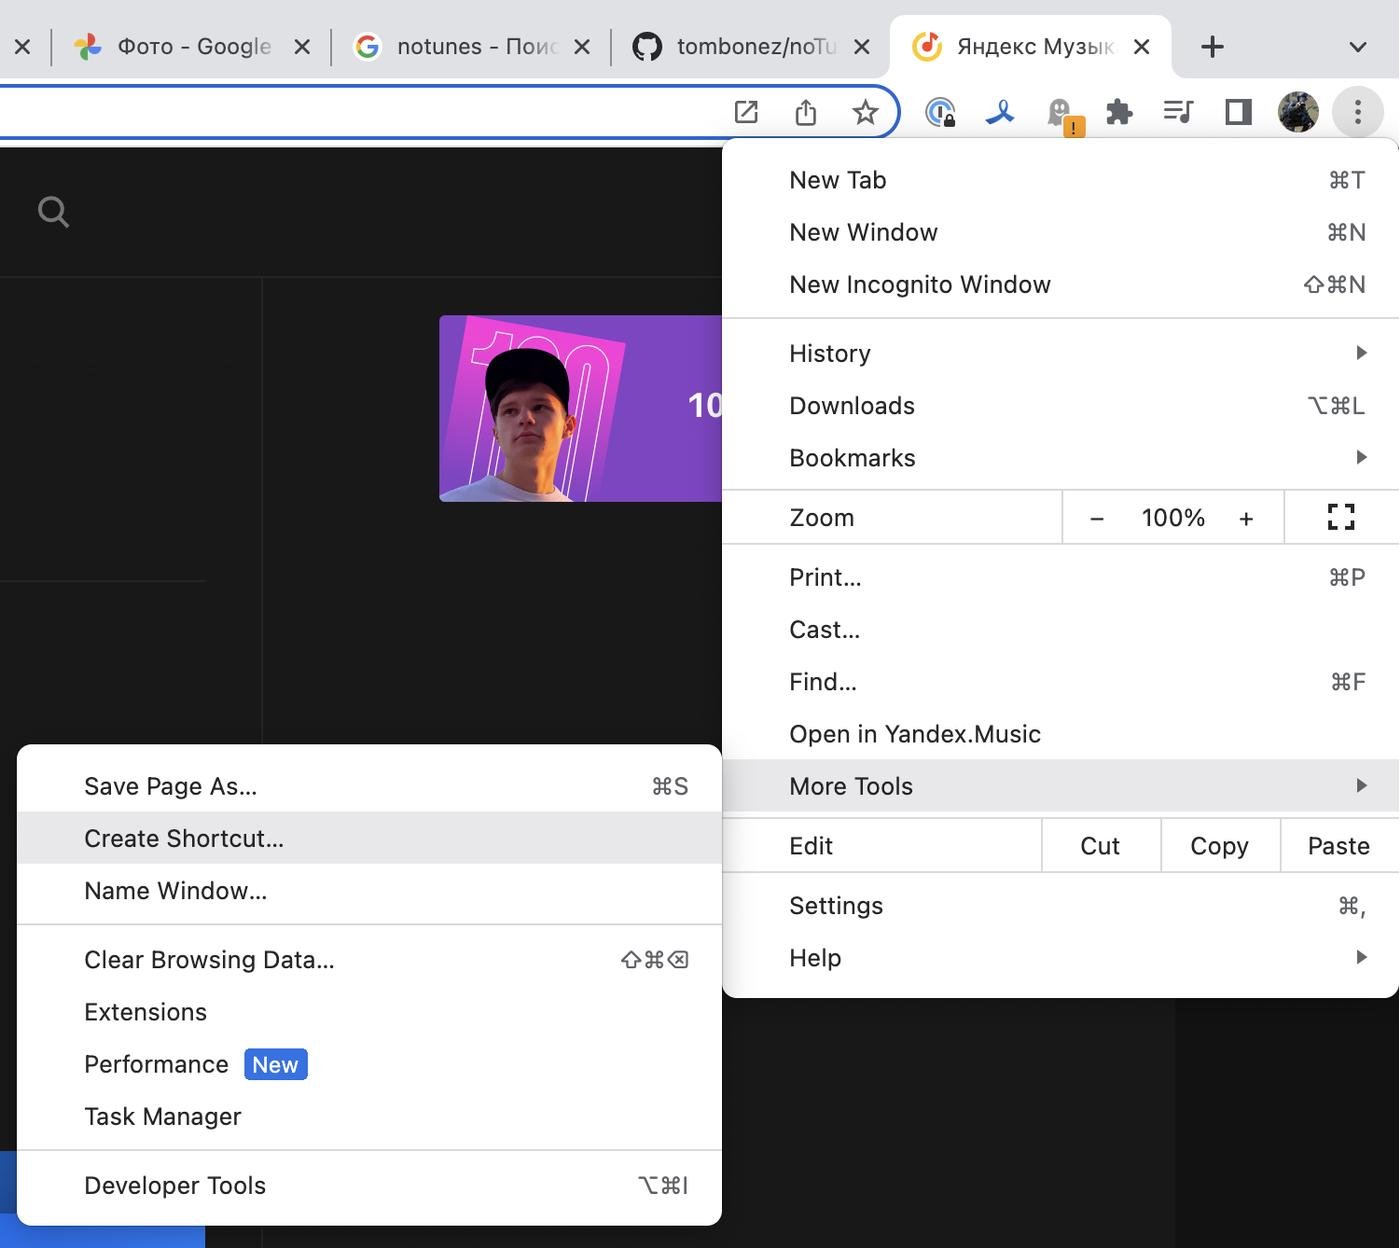The height and width of the screenshot is (1248, 1400).
Task: Open the media controls icon
Action: [x=1178, y=112]
